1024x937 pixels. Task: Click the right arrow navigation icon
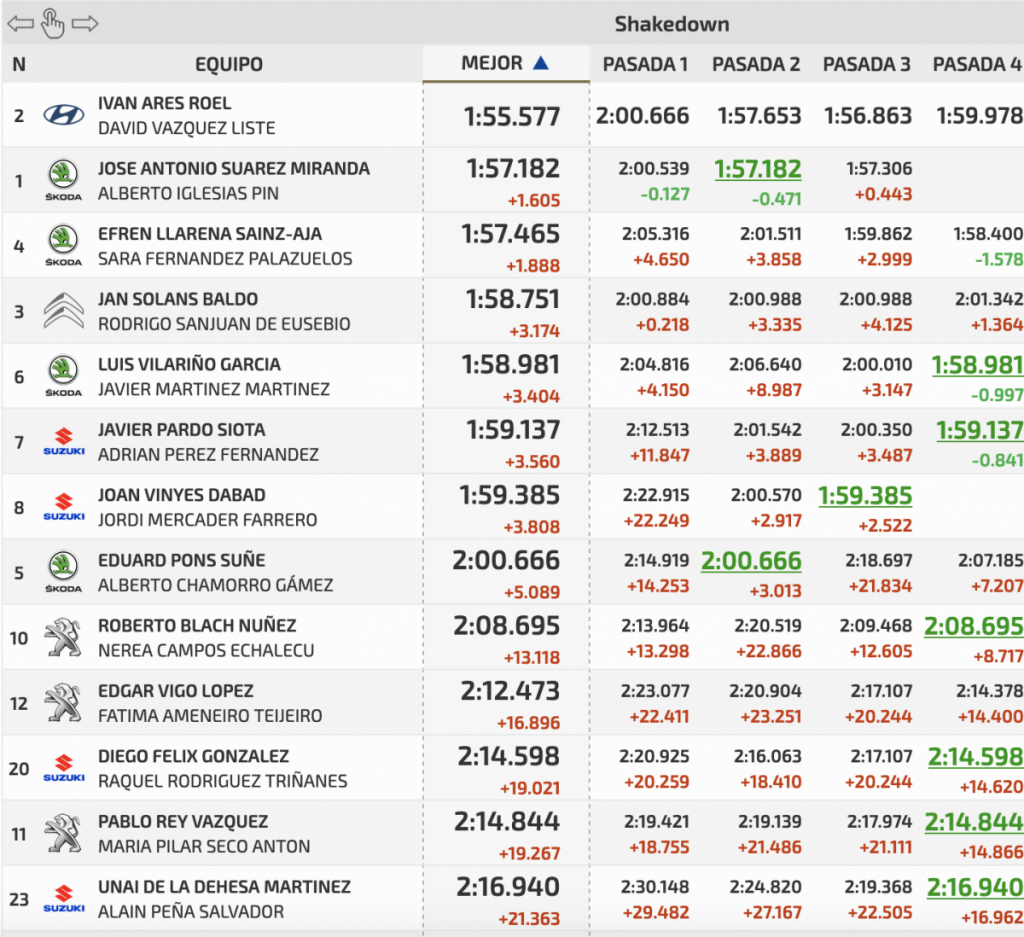click(x=85, y=23)
